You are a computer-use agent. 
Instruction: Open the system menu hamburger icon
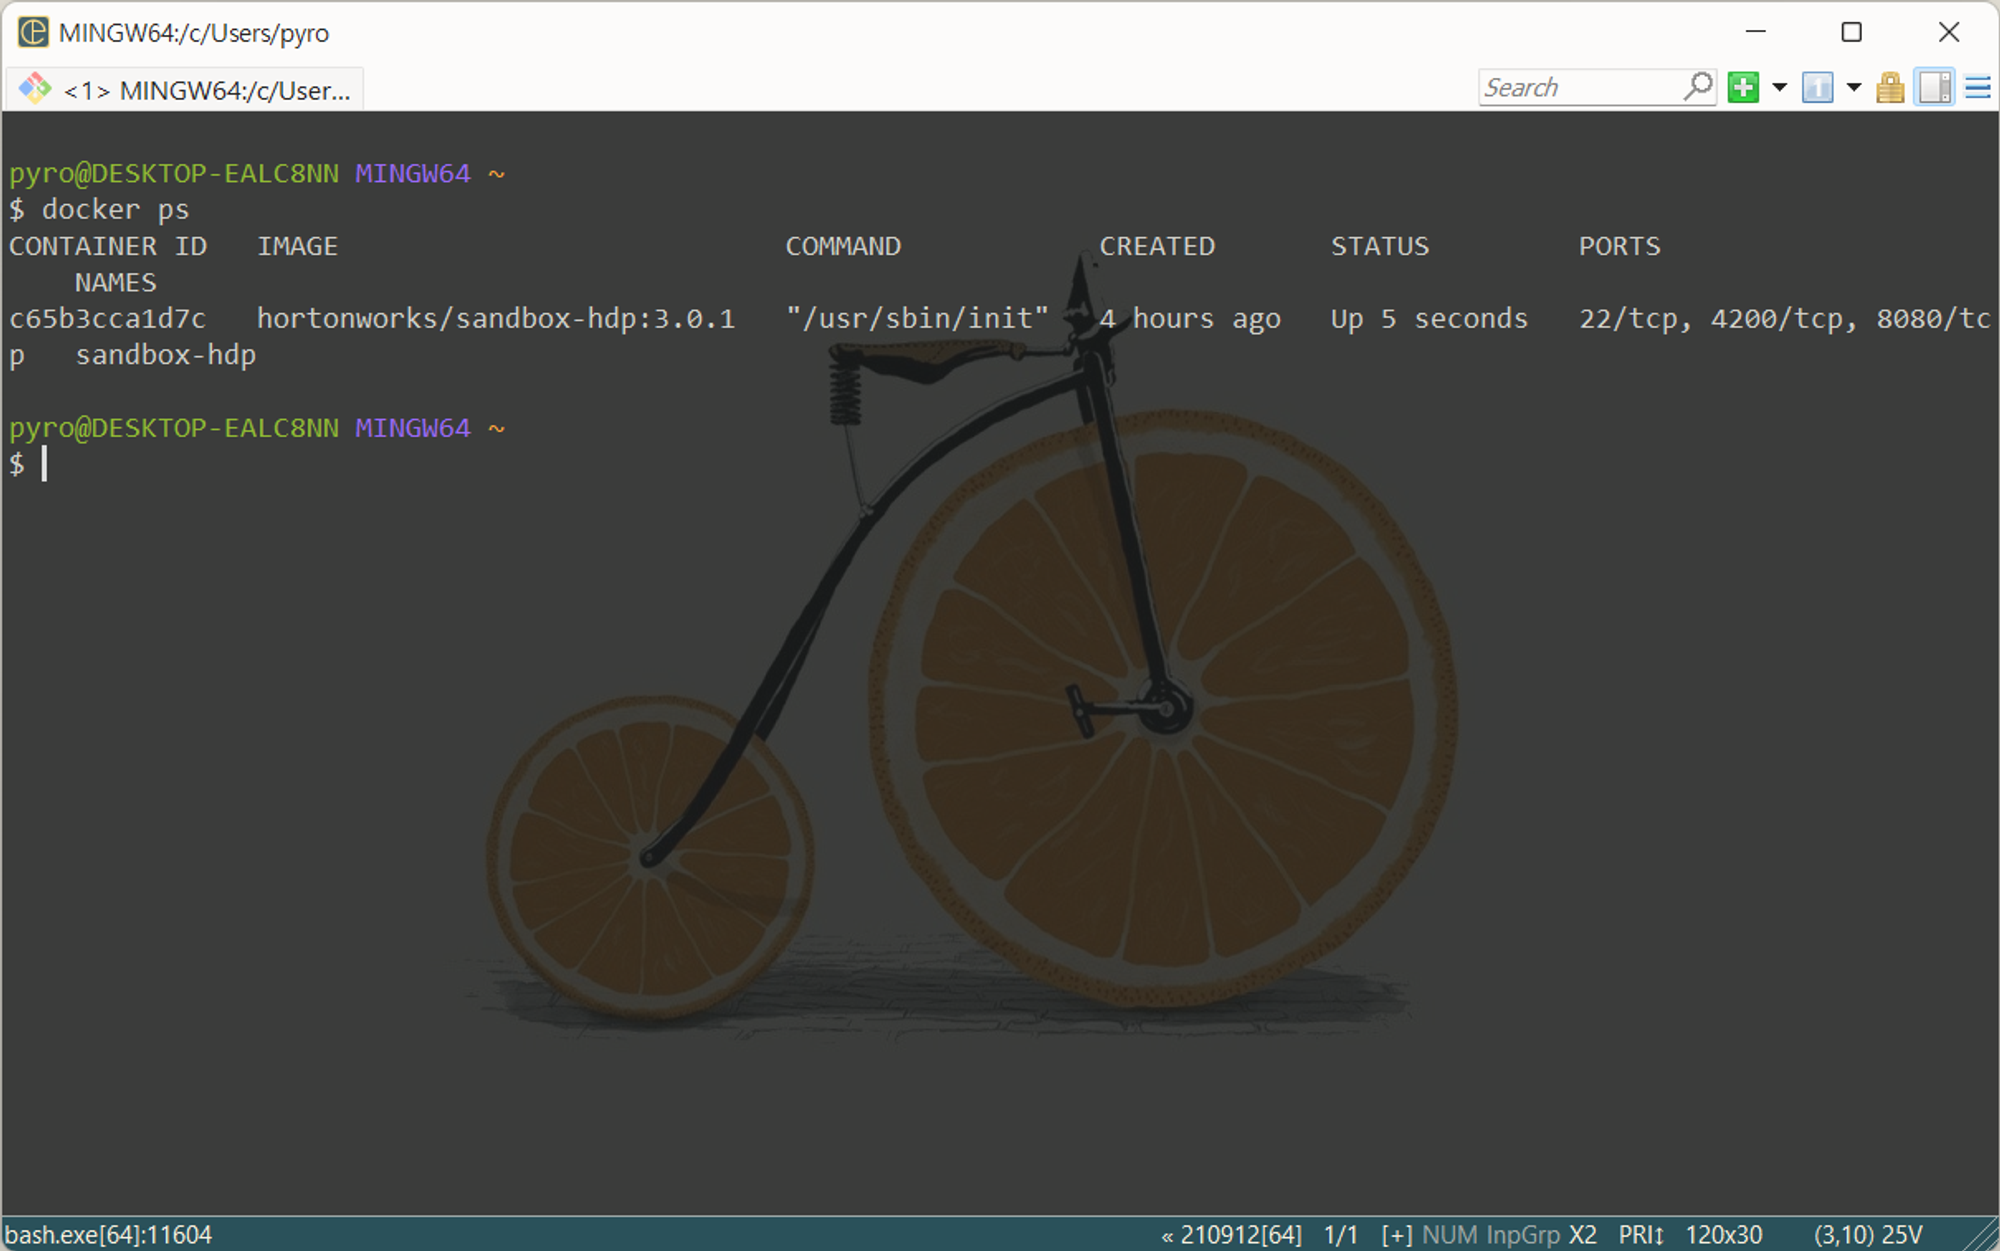tap(1978, 87)
